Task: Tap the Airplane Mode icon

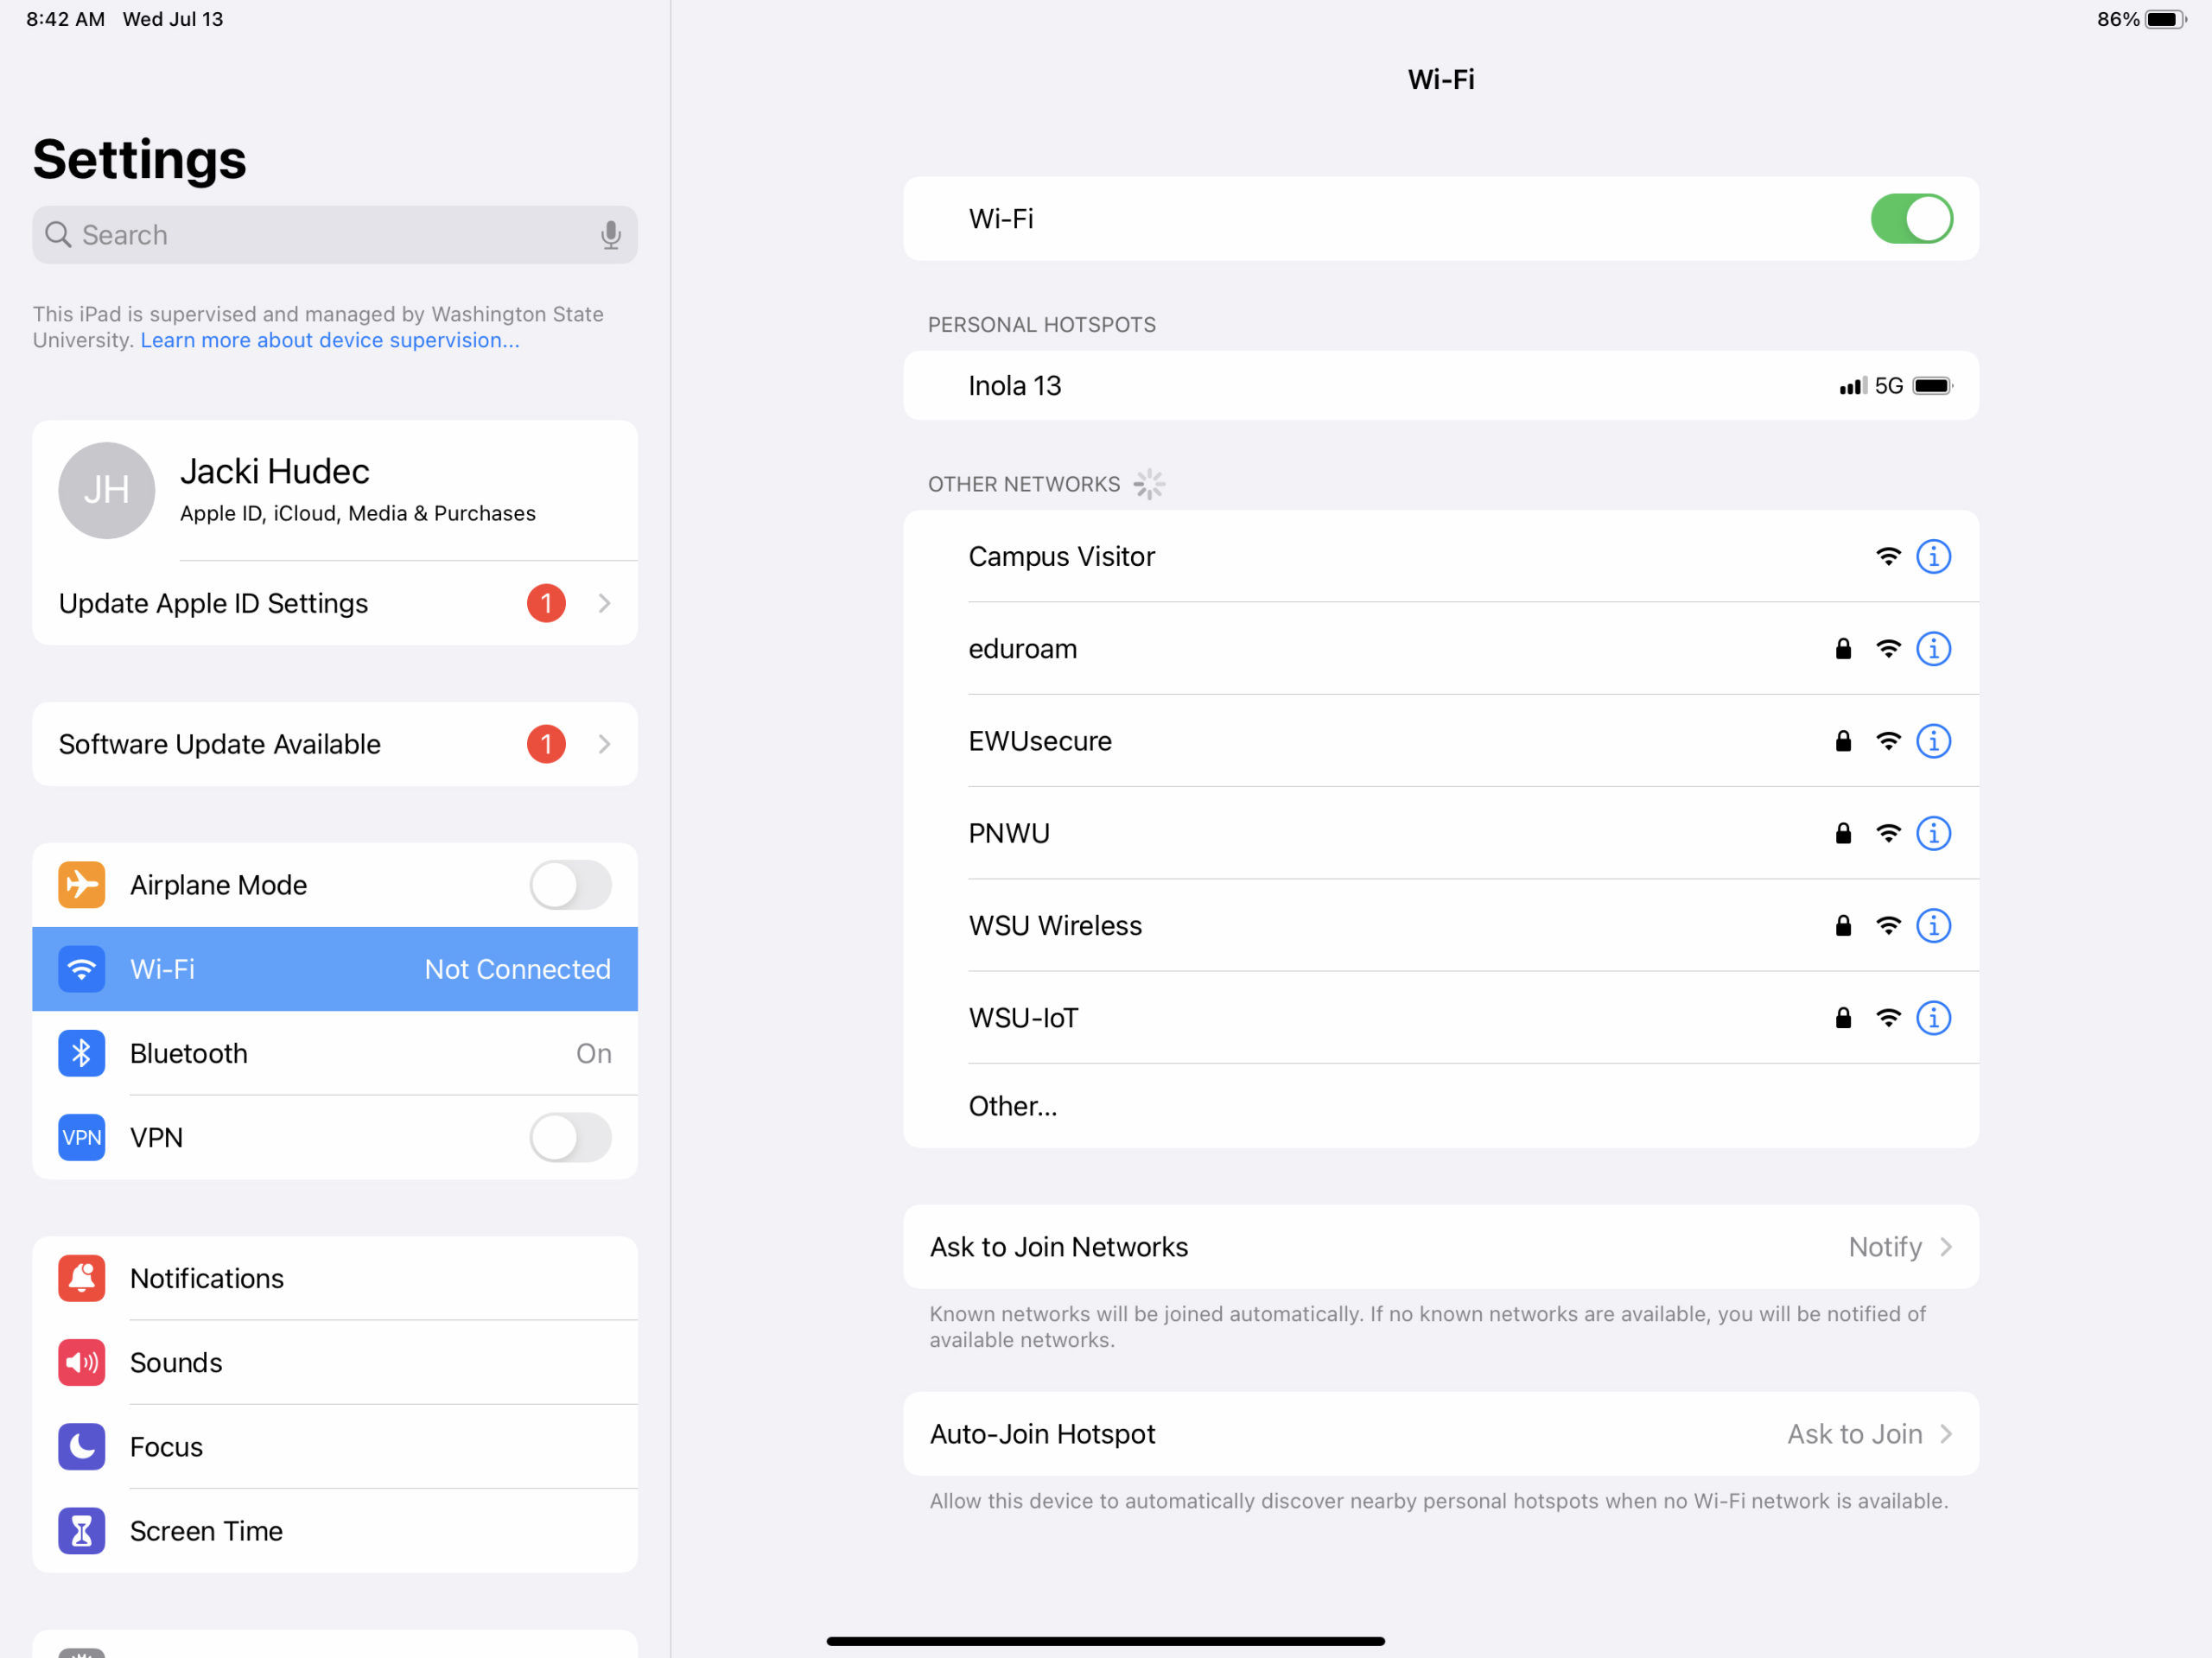Action: pos(81,885)
